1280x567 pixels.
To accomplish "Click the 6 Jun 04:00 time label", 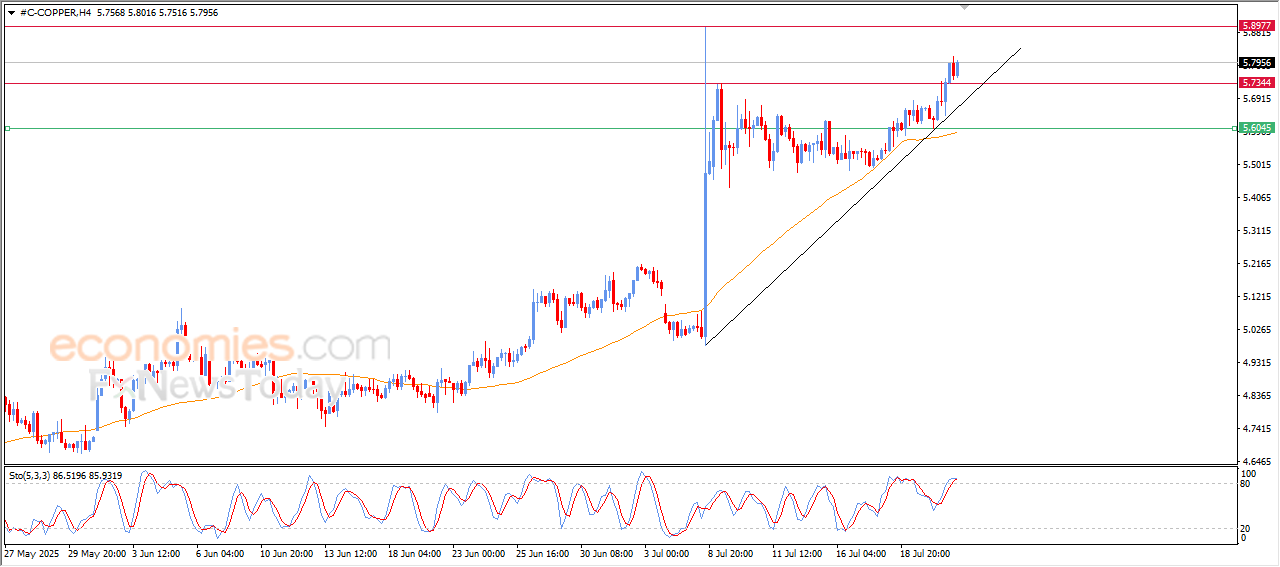I will click(222, 552).
